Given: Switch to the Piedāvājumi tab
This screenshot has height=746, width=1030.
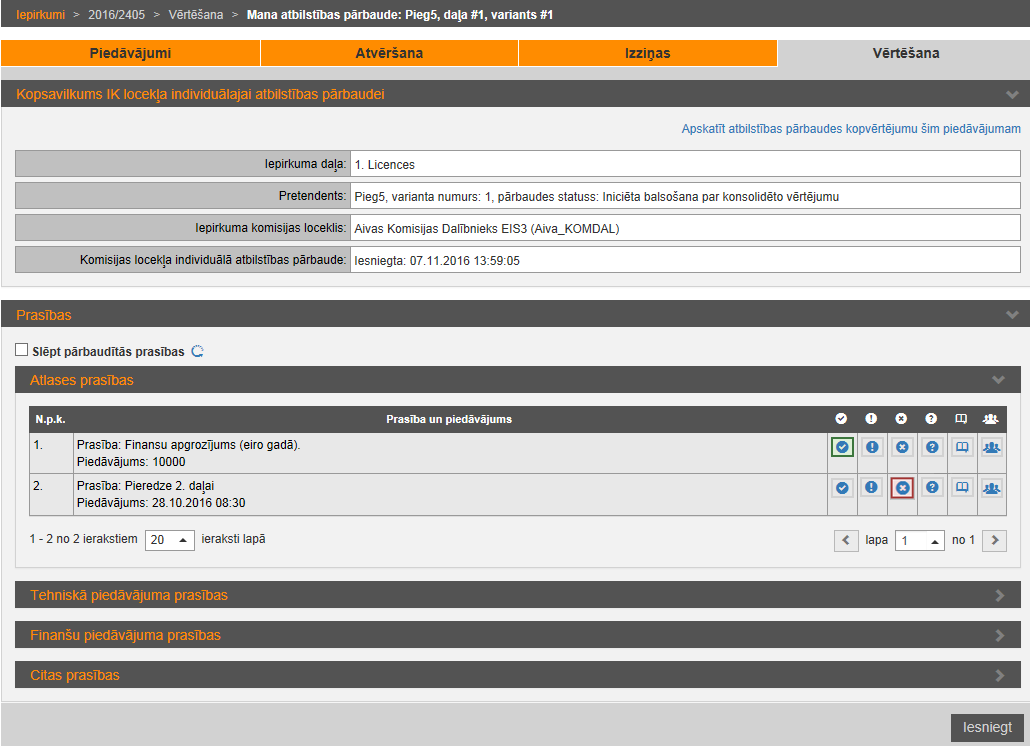Looking at the screenshot, I should pos(130,53).
